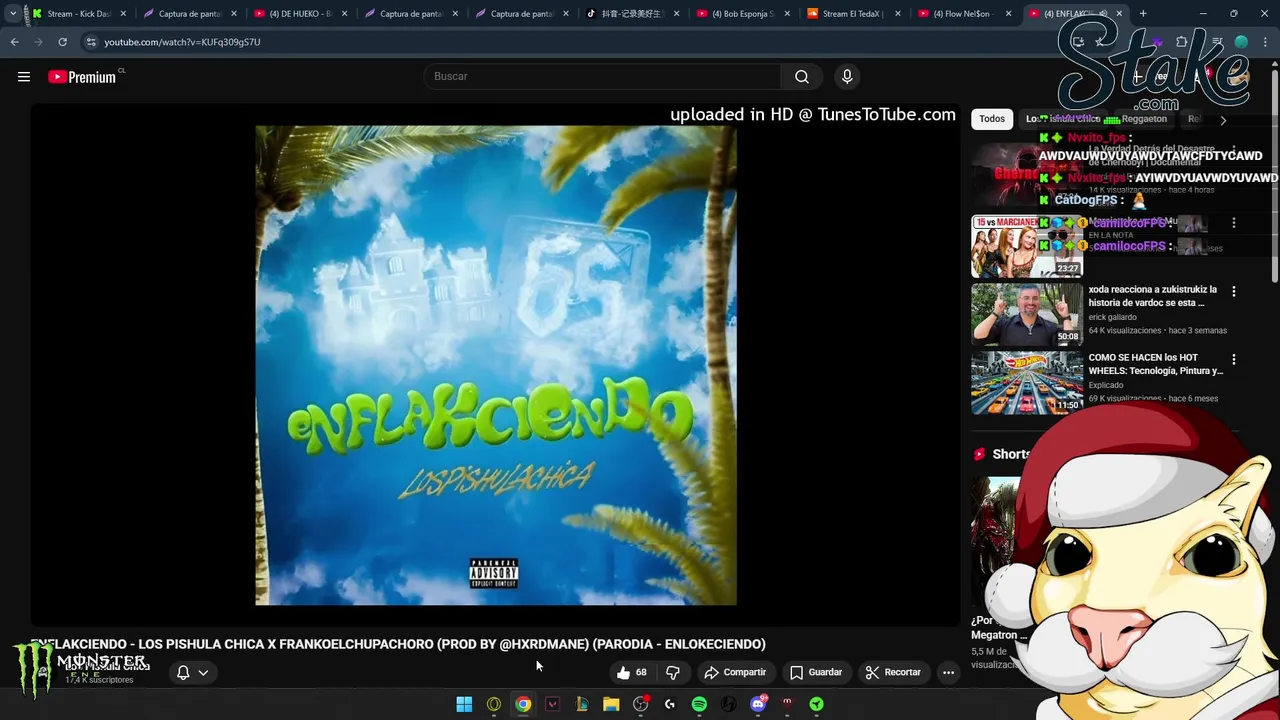The image size is (1280, 720).
Task: Go forward with the browser forward arrow
Action: (x=38, y=42)
